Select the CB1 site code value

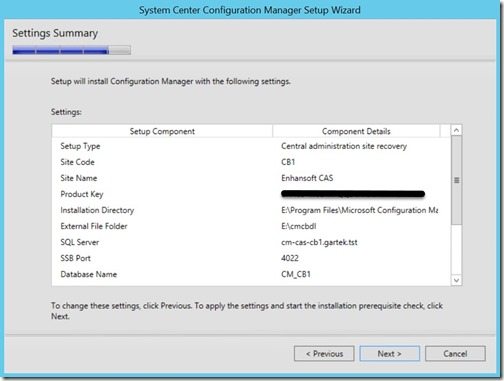288,162
